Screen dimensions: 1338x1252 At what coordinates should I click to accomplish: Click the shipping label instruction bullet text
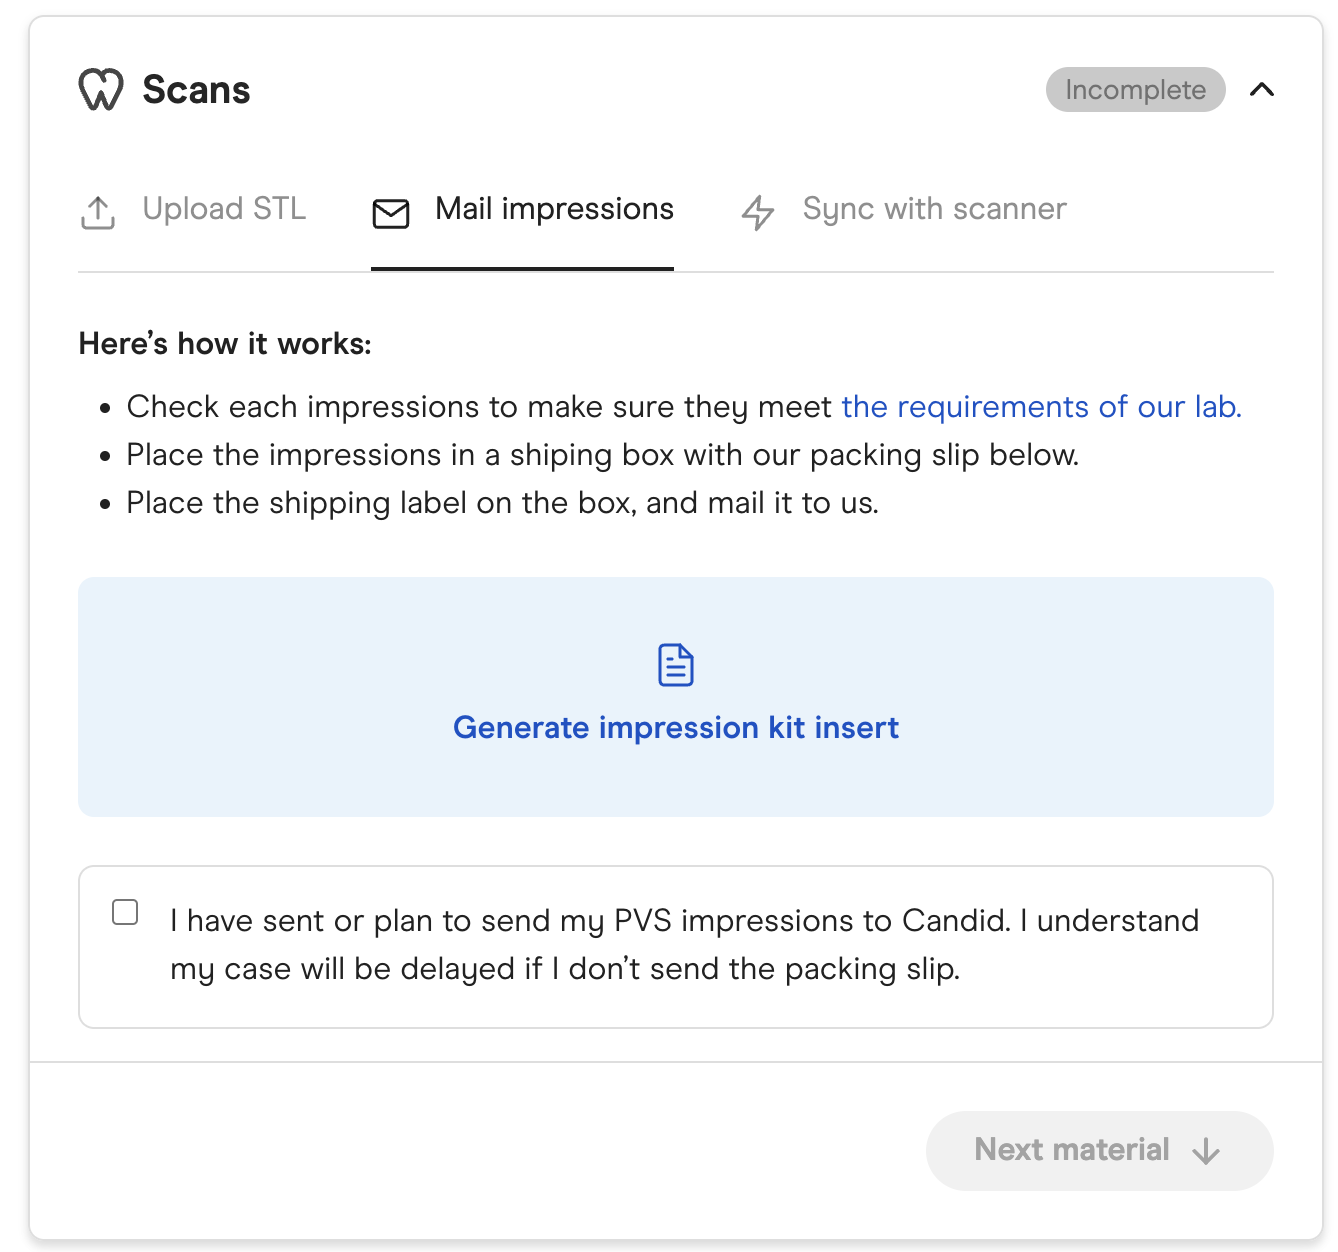502,503
